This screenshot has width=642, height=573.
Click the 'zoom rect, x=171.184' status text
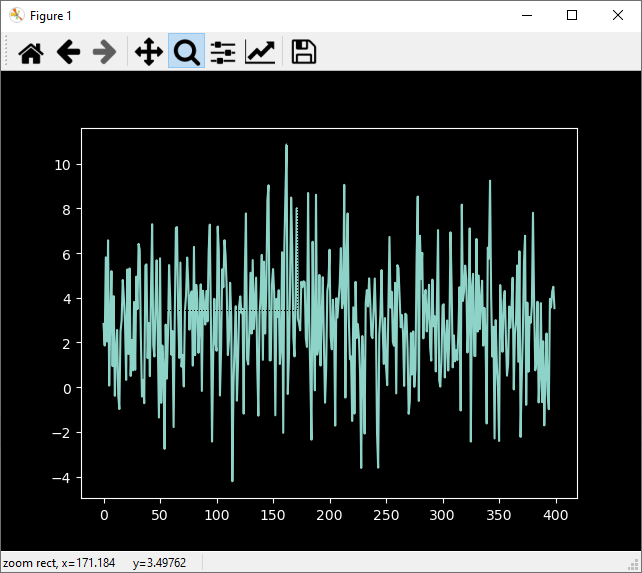pyautogui.click(x=59, y=563)
